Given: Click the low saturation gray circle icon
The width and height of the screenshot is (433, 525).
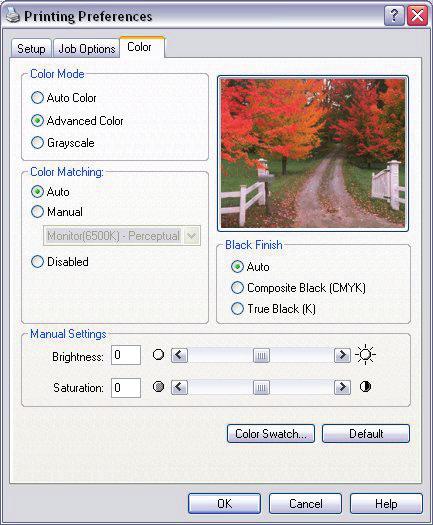Looking at the screenshot, I should coord(158,387).
